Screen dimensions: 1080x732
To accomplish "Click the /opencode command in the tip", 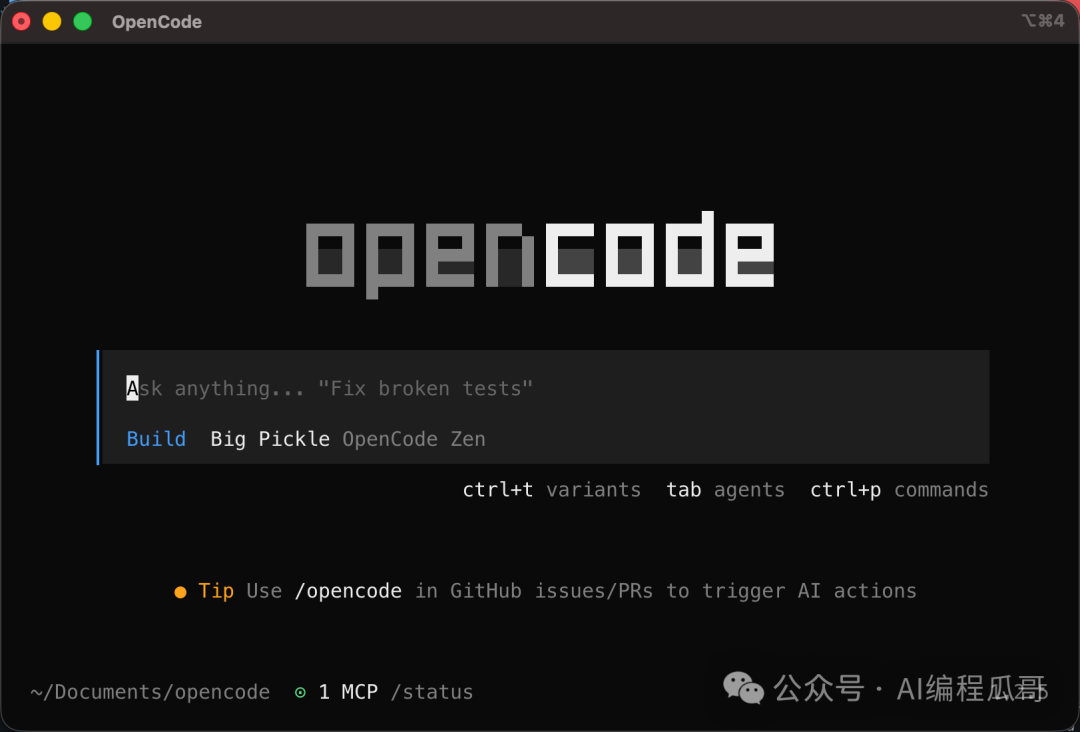I will click(348, 591).
